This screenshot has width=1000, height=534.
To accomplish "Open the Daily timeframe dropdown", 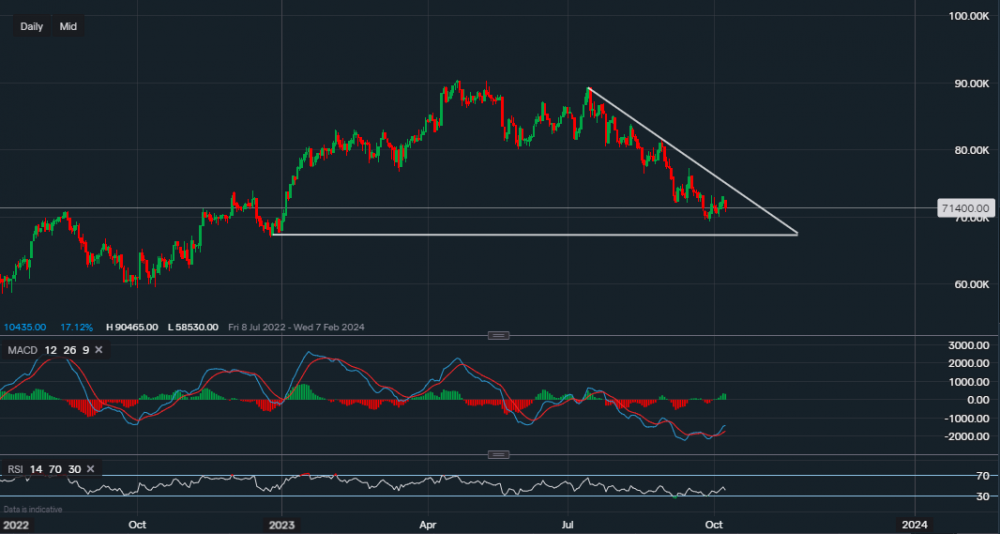I will [x=32, y=26].
